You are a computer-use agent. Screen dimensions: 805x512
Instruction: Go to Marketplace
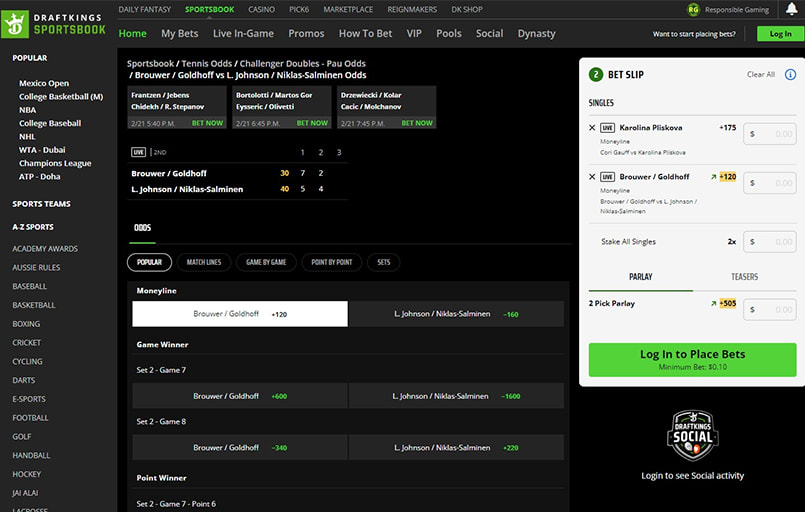[348, 9]
